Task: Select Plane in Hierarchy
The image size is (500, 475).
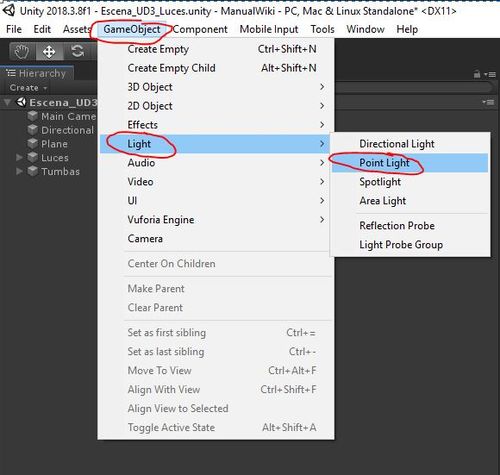Action: coord(54,144)
